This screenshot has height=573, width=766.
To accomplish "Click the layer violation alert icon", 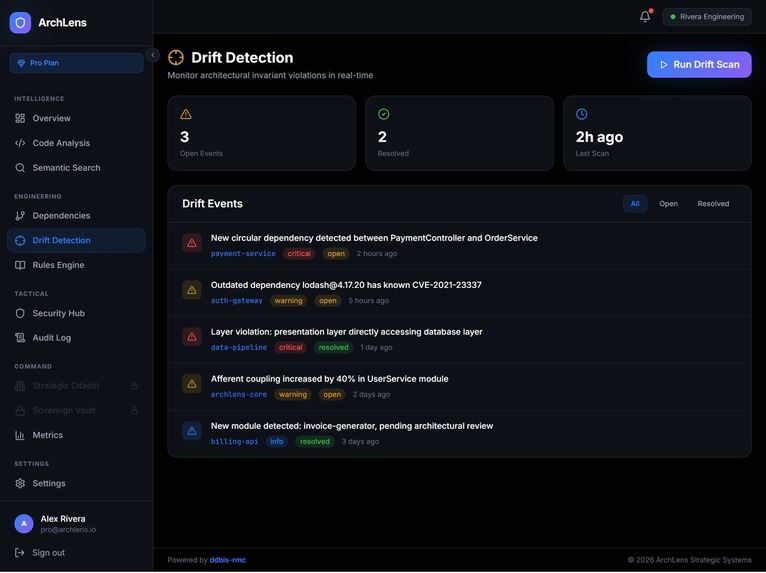I will tap(192, 337).
